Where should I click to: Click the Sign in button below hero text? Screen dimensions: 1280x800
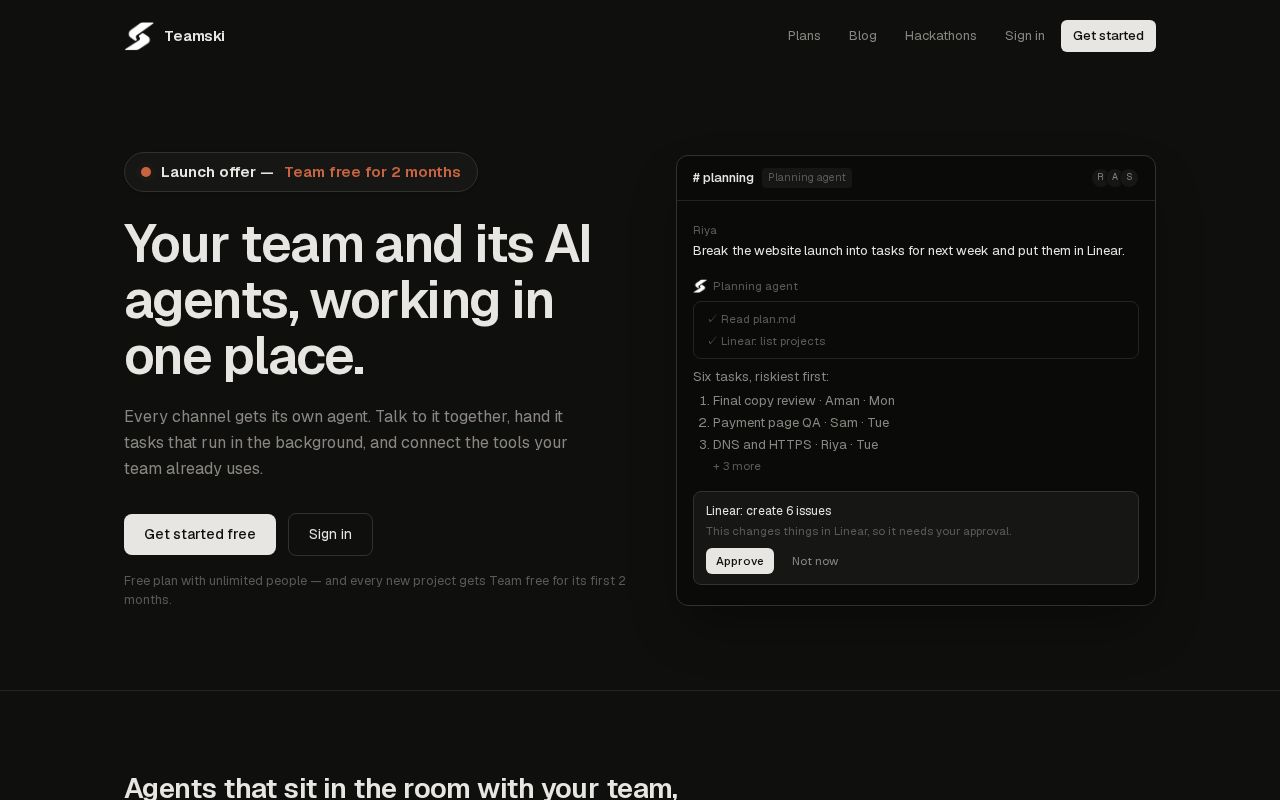point(330,534)
